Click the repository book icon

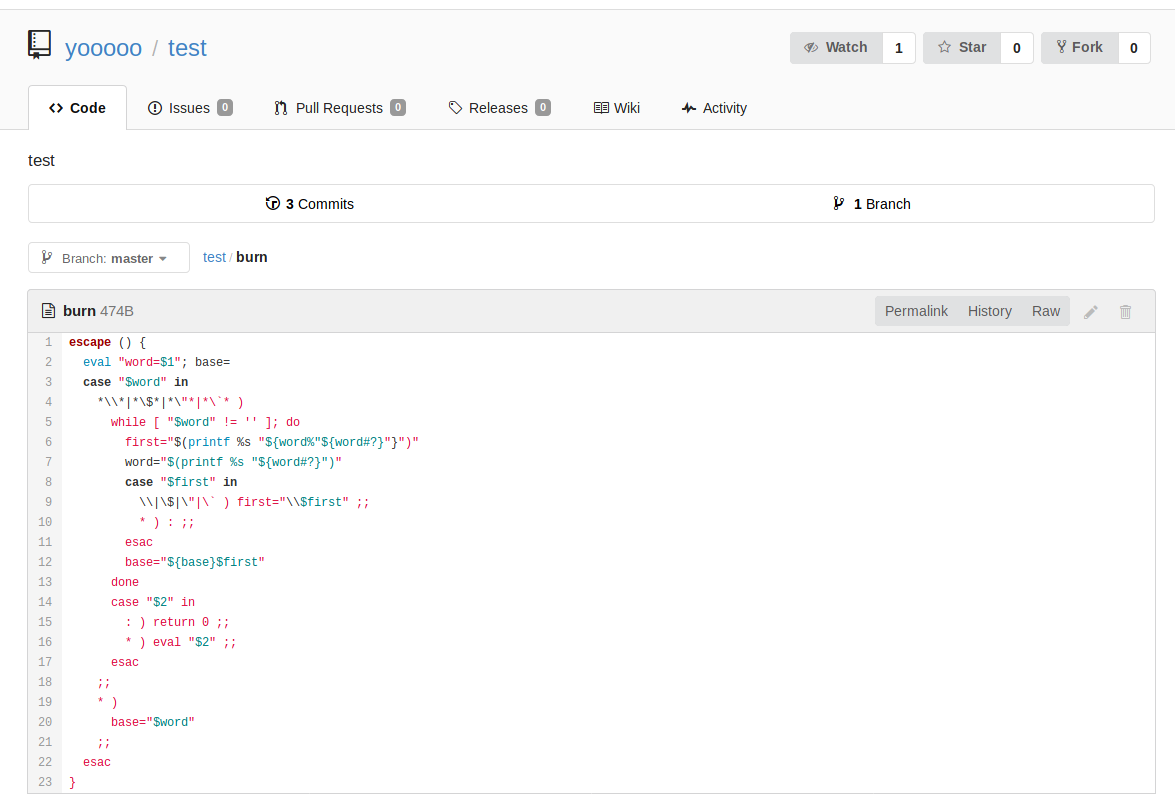pyautogui.click(x=39, y=45)
